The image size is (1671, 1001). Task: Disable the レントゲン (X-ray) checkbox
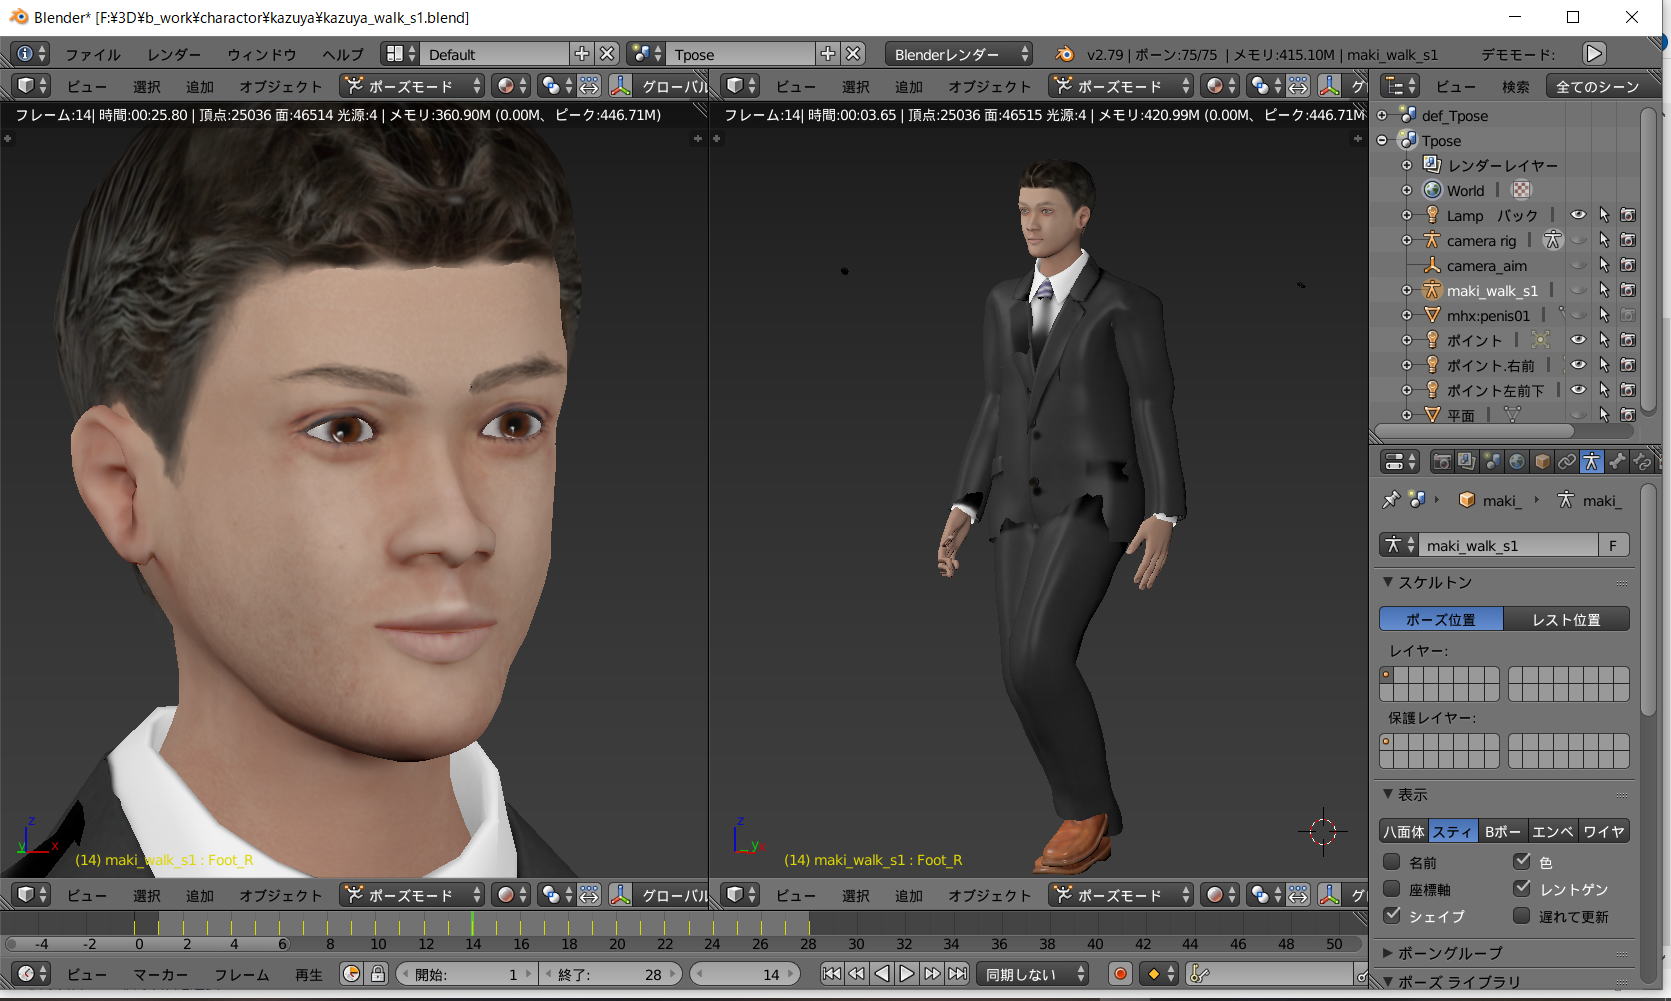(x=1522, y=889)
